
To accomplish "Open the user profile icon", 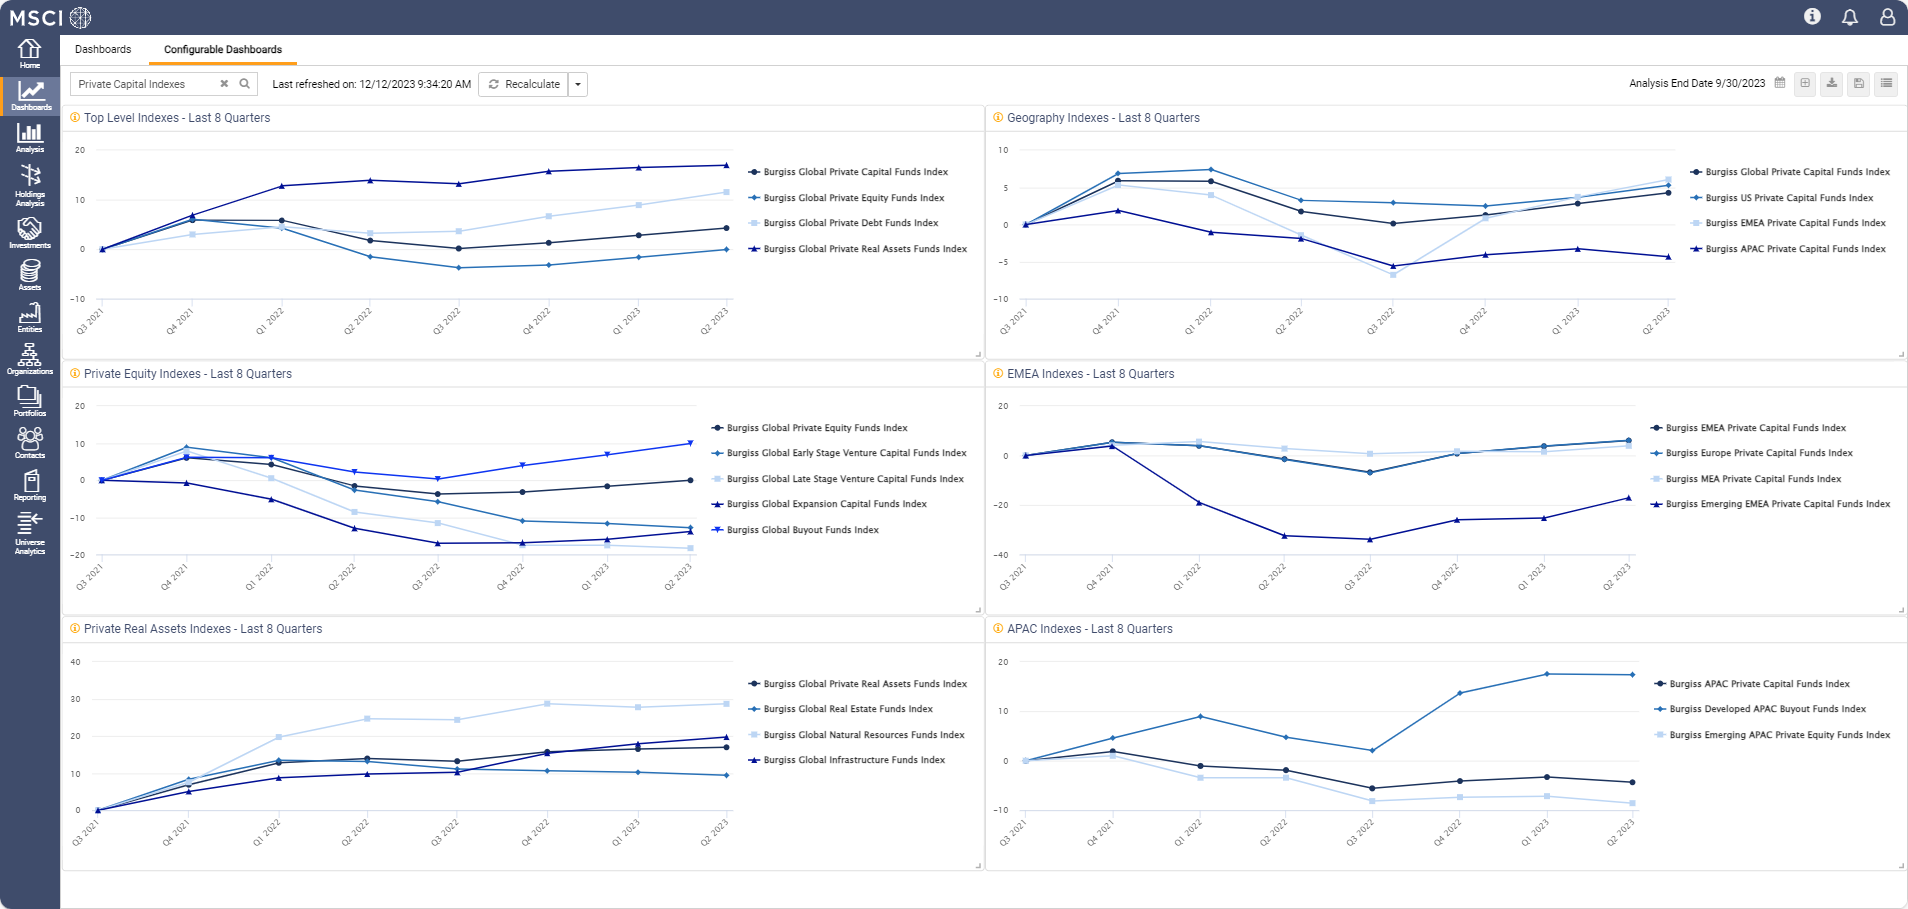I will [1887, 17].
